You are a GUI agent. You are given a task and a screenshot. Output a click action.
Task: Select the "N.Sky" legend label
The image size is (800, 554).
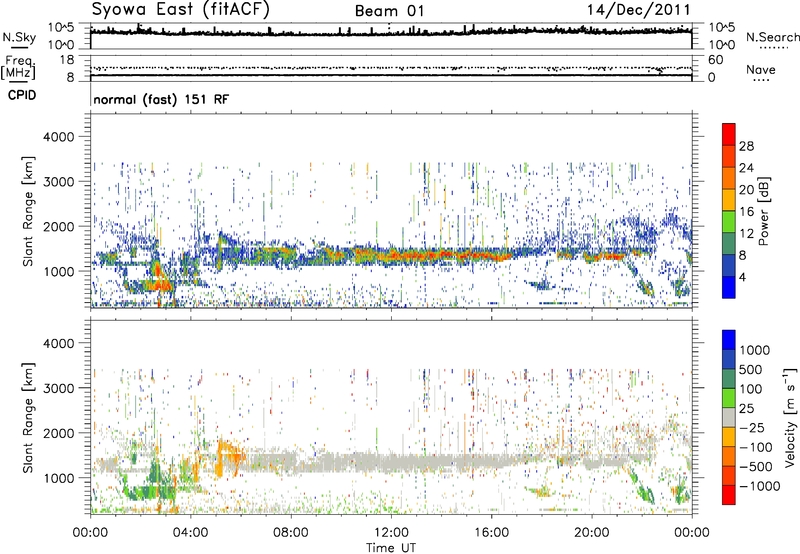coord(19,37)
